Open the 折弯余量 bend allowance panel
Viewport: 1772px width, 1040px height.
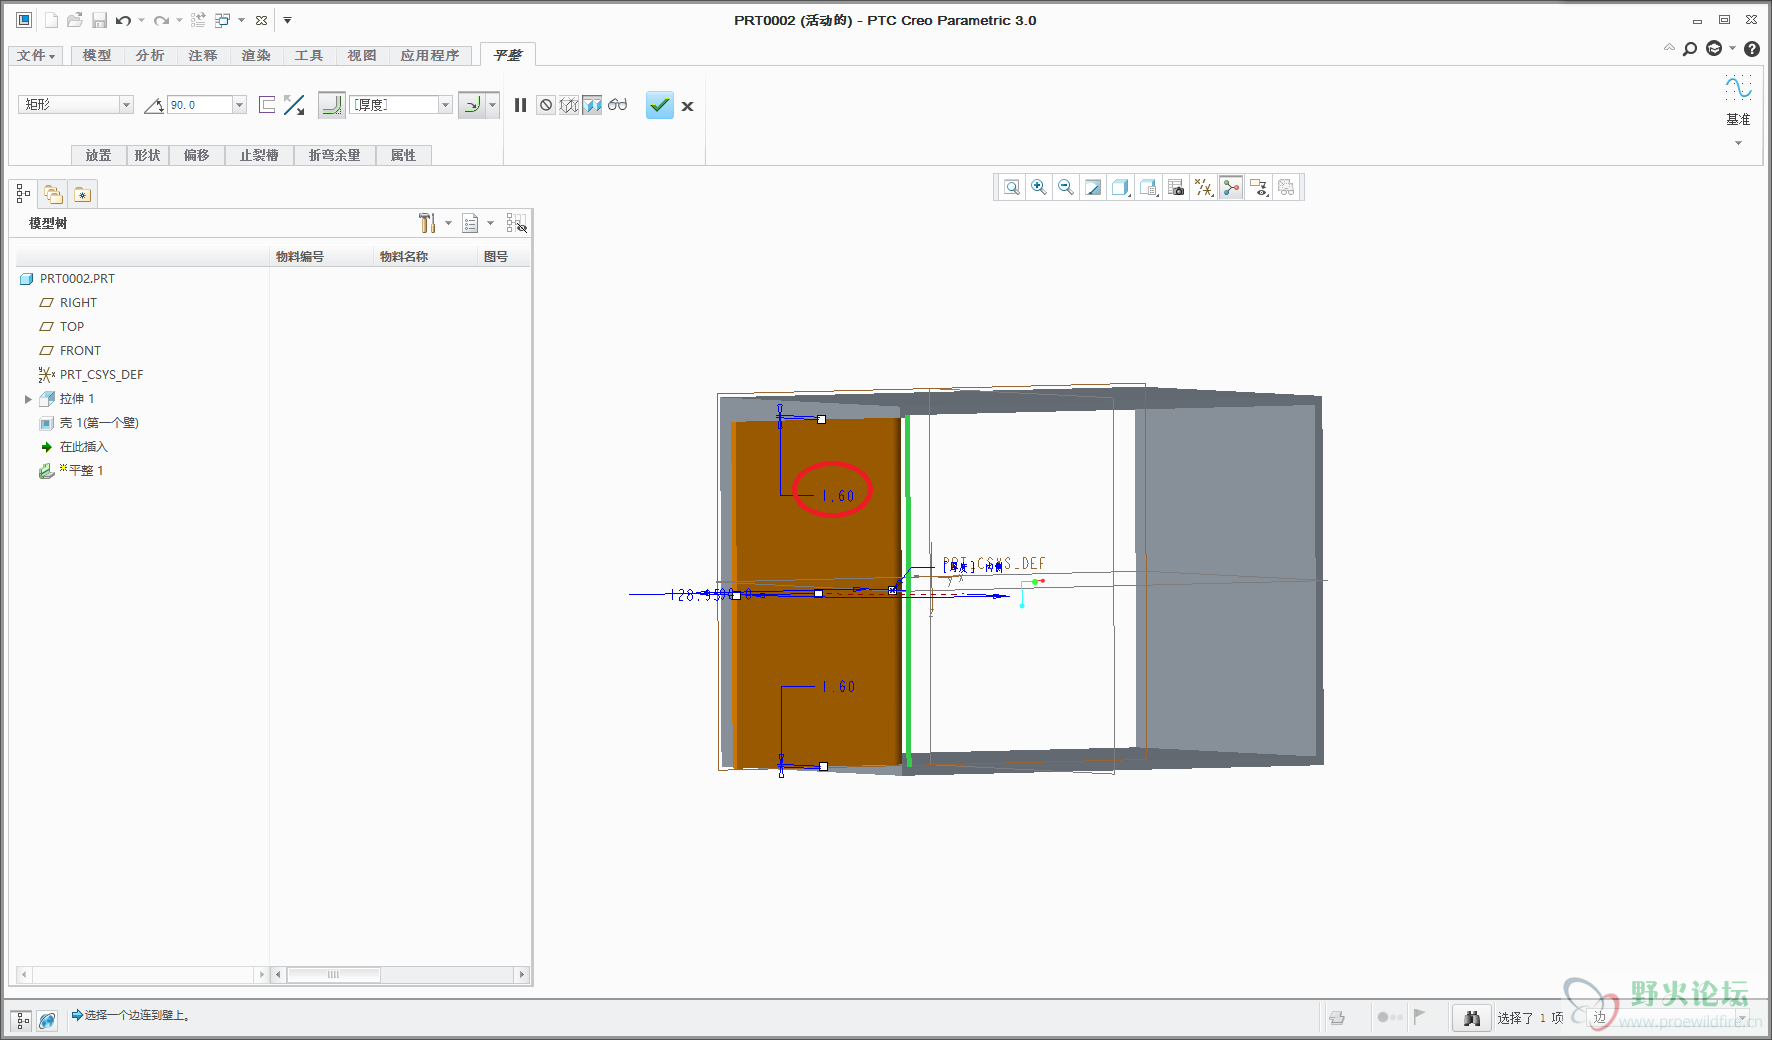click(334, 155)
